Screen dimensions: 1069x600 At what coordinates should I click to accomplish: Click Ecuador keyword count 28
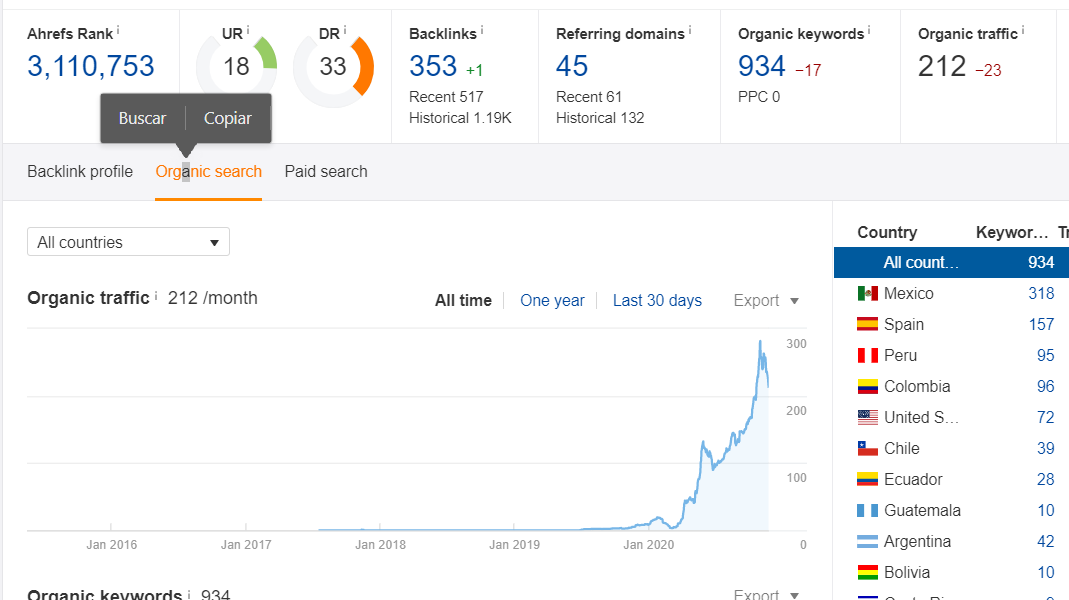point(1045,479)
